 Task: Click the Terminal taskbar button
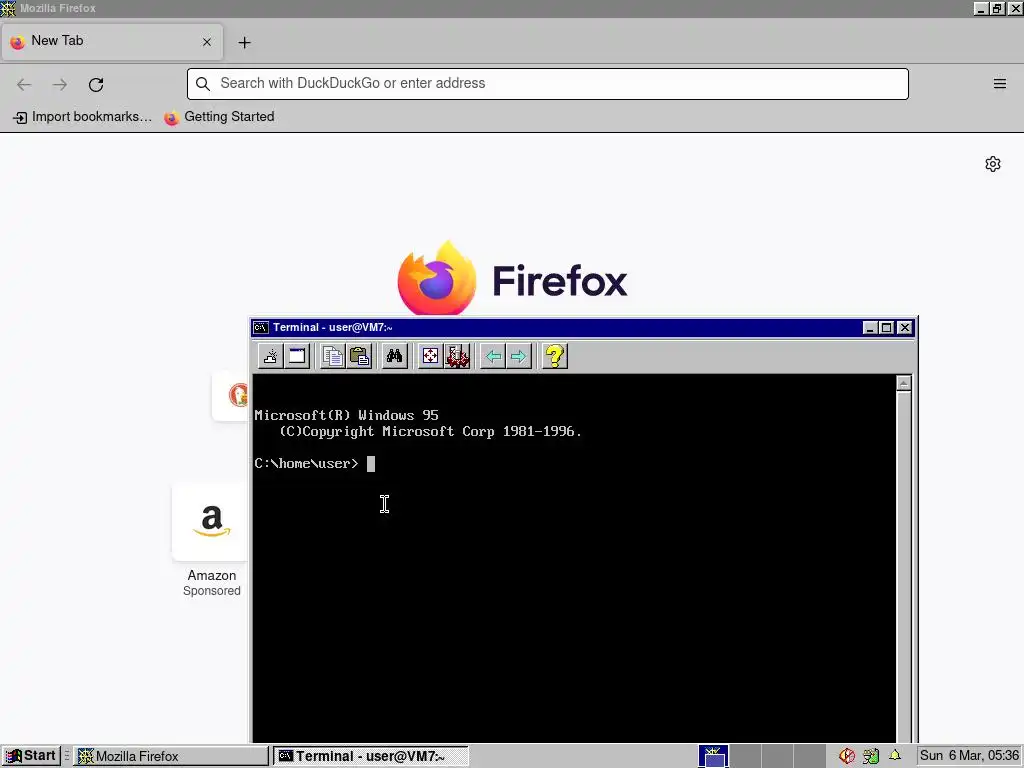click(370, 756)
